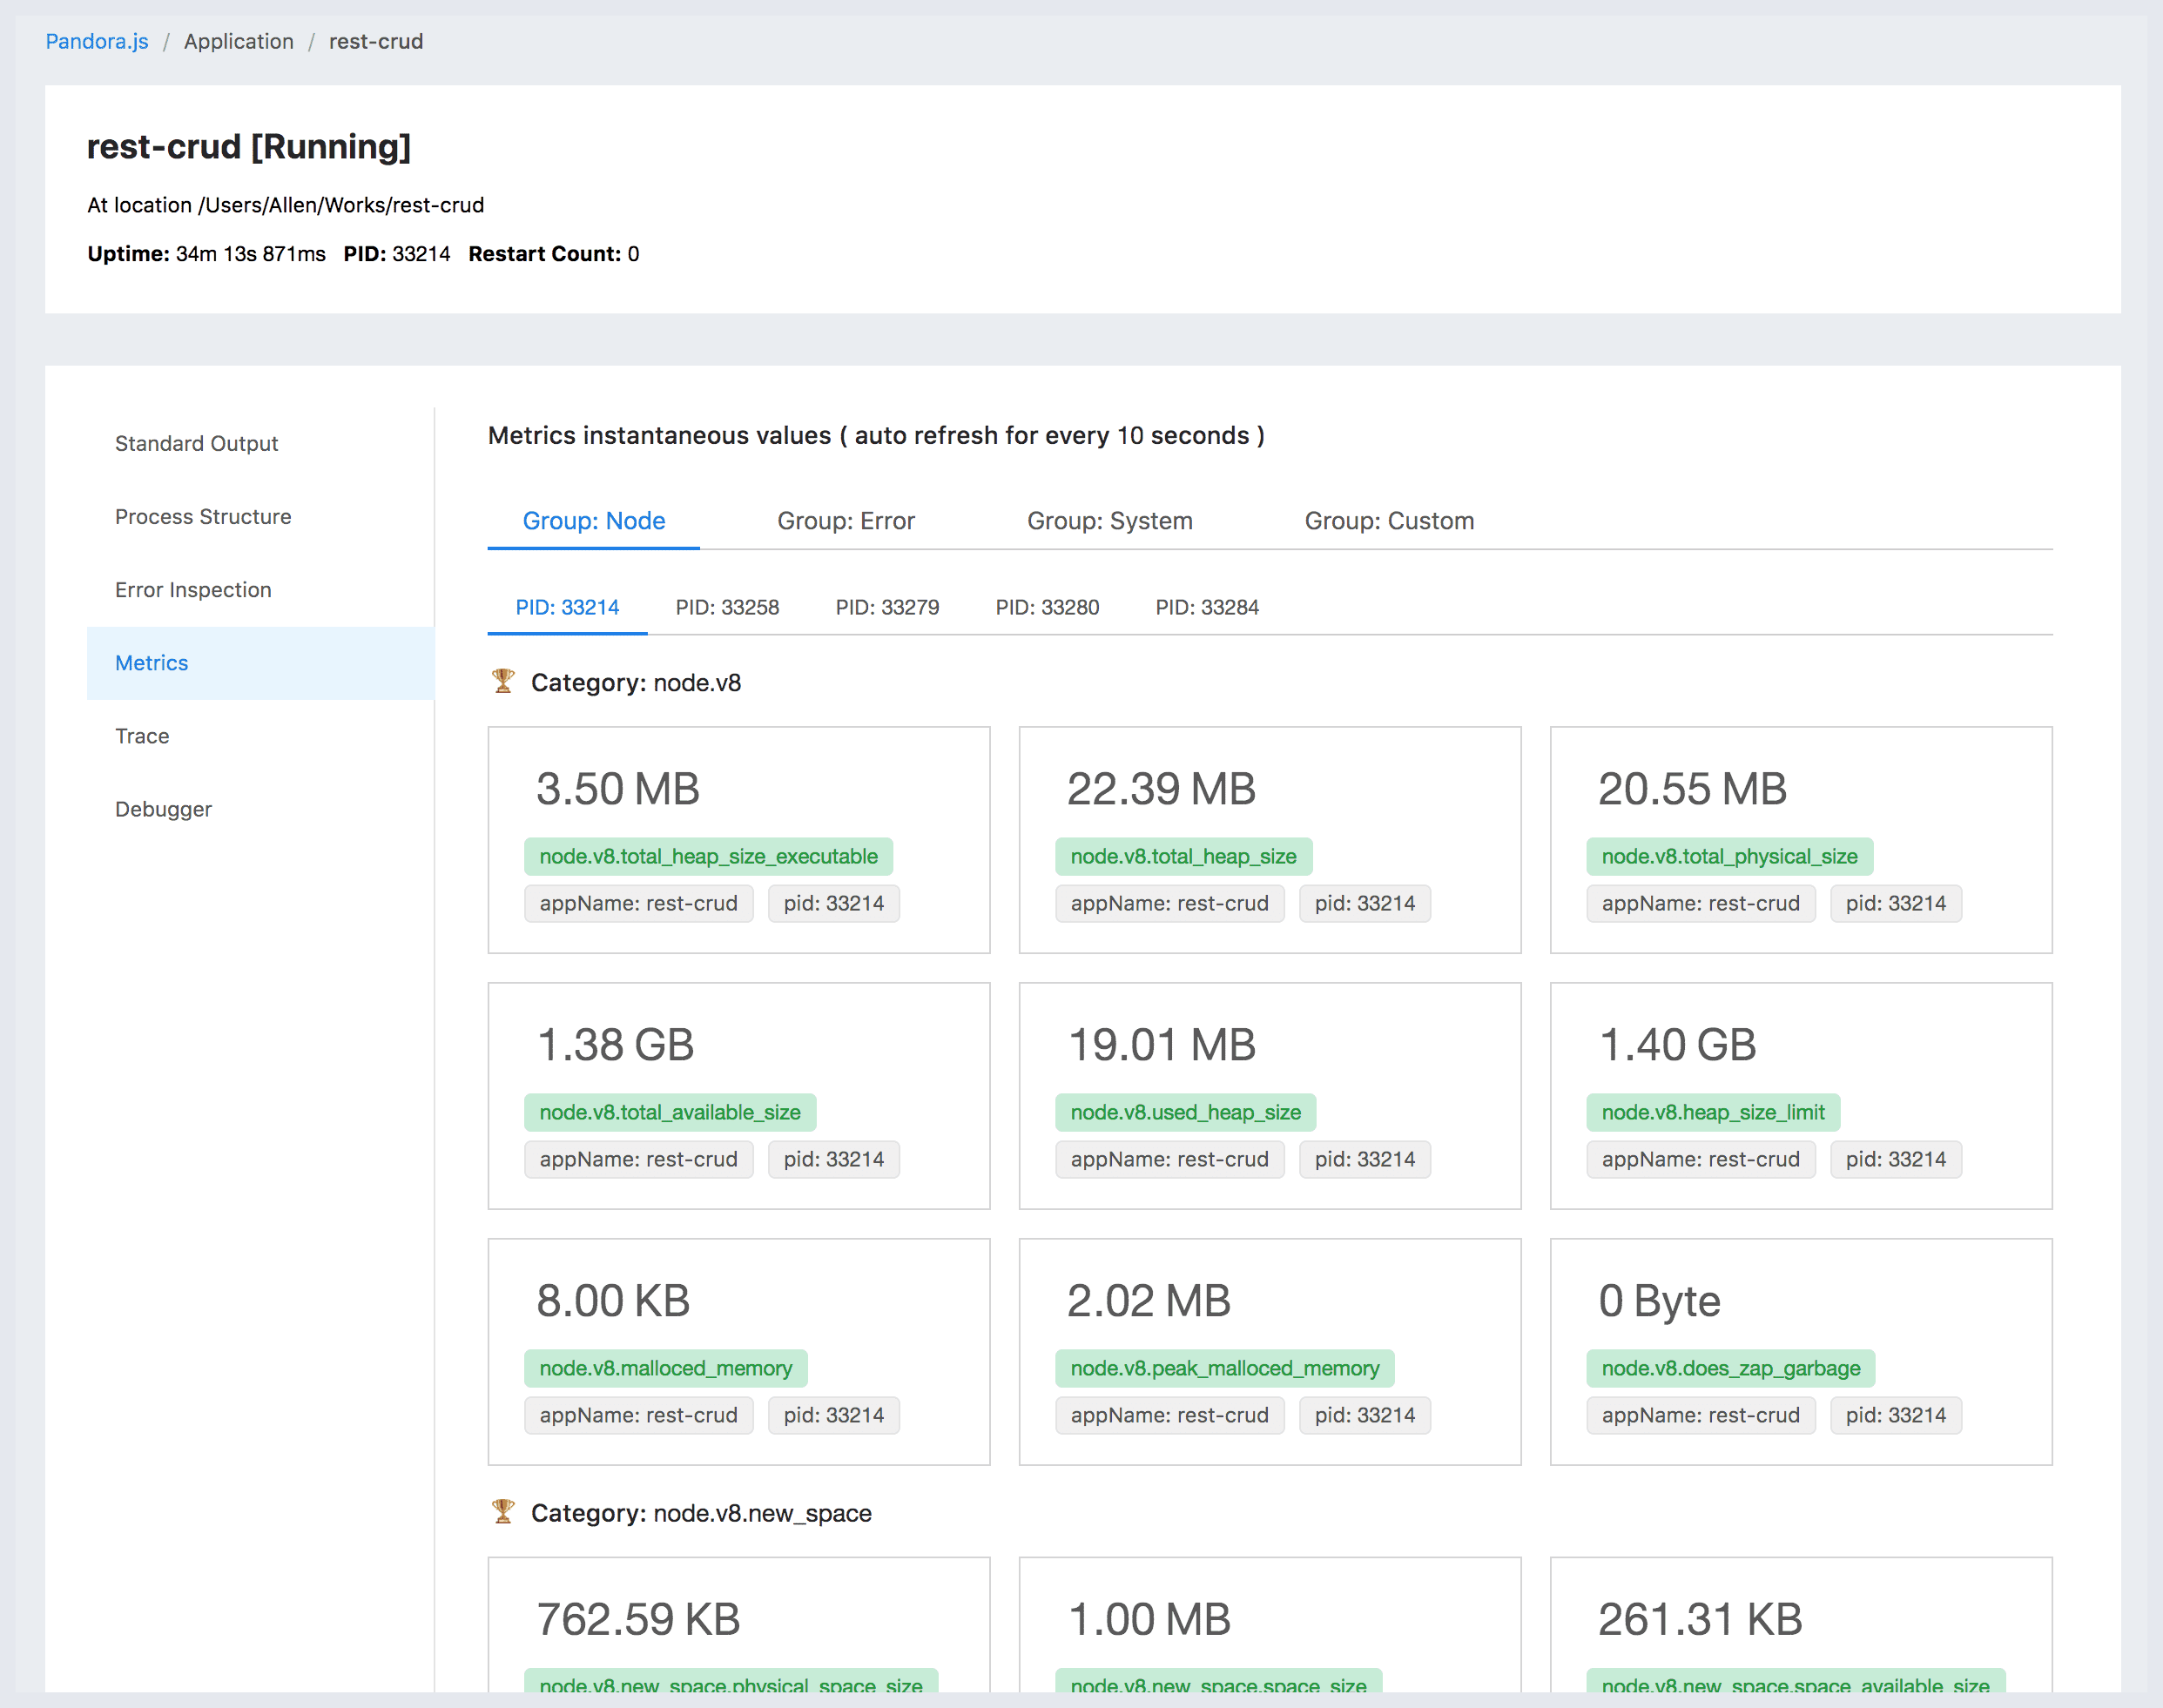The image size is (2163, 1708).
Task: Click the node.v8.used_heap_size green tag
Action: 1185,1112
